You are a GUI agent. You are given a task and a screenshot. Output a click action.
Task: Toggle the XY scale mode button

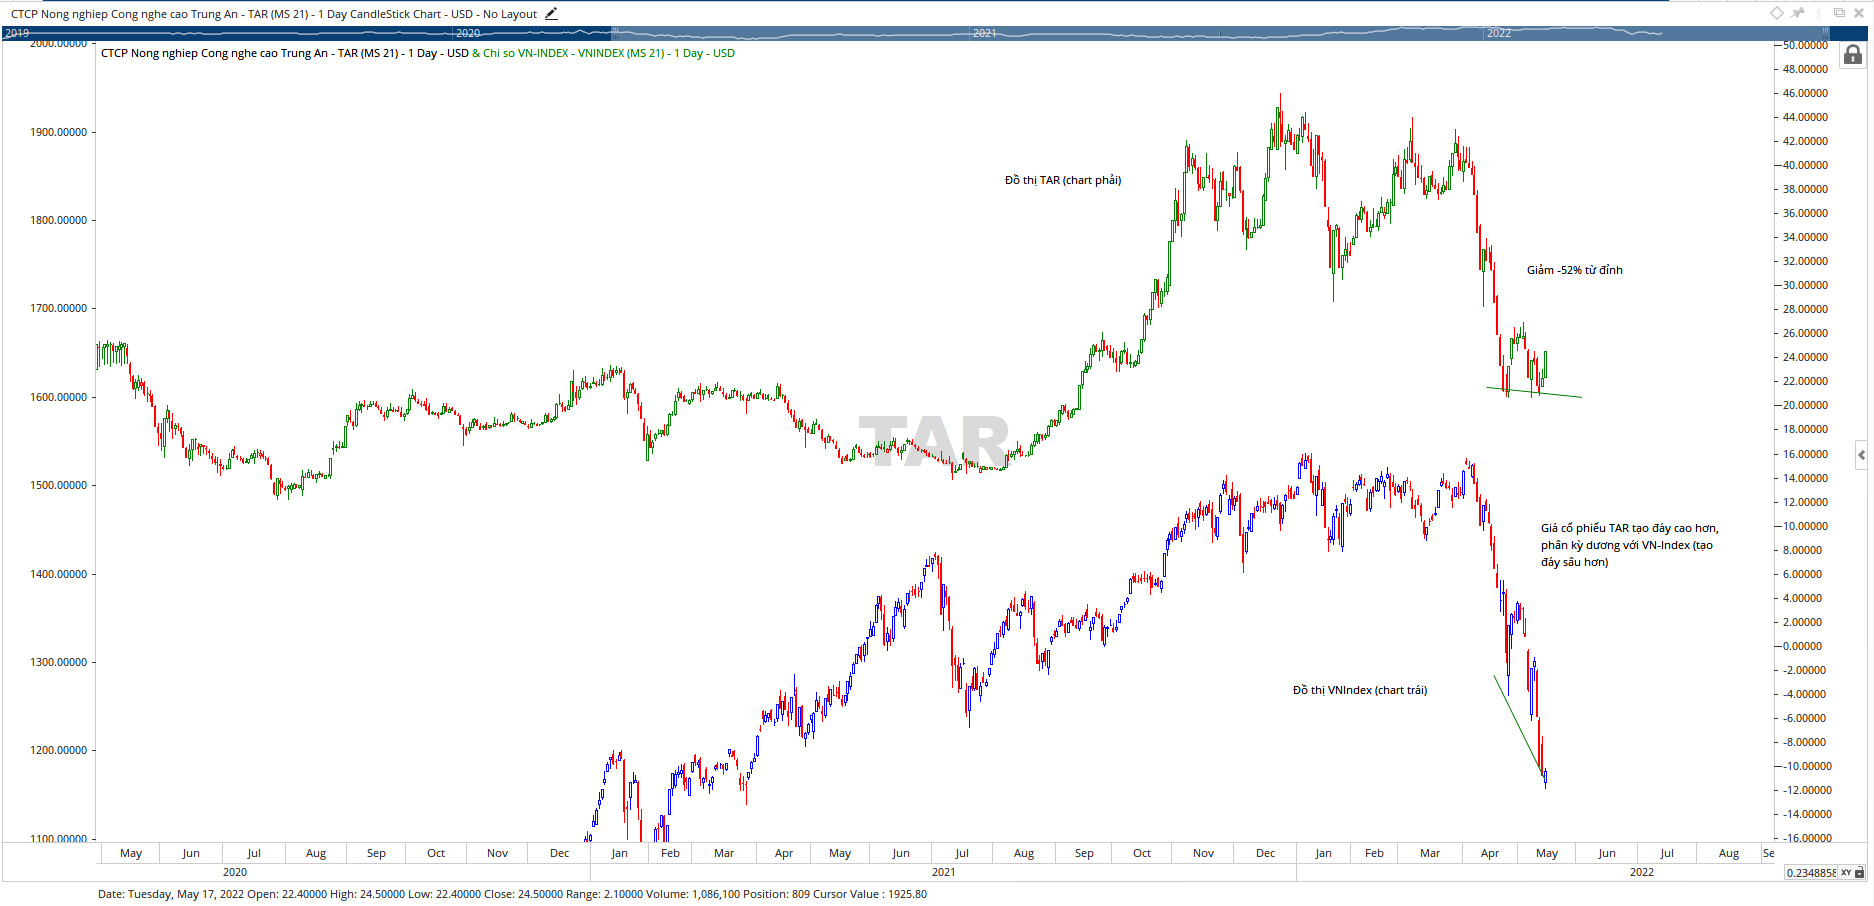coord(1846,873)
